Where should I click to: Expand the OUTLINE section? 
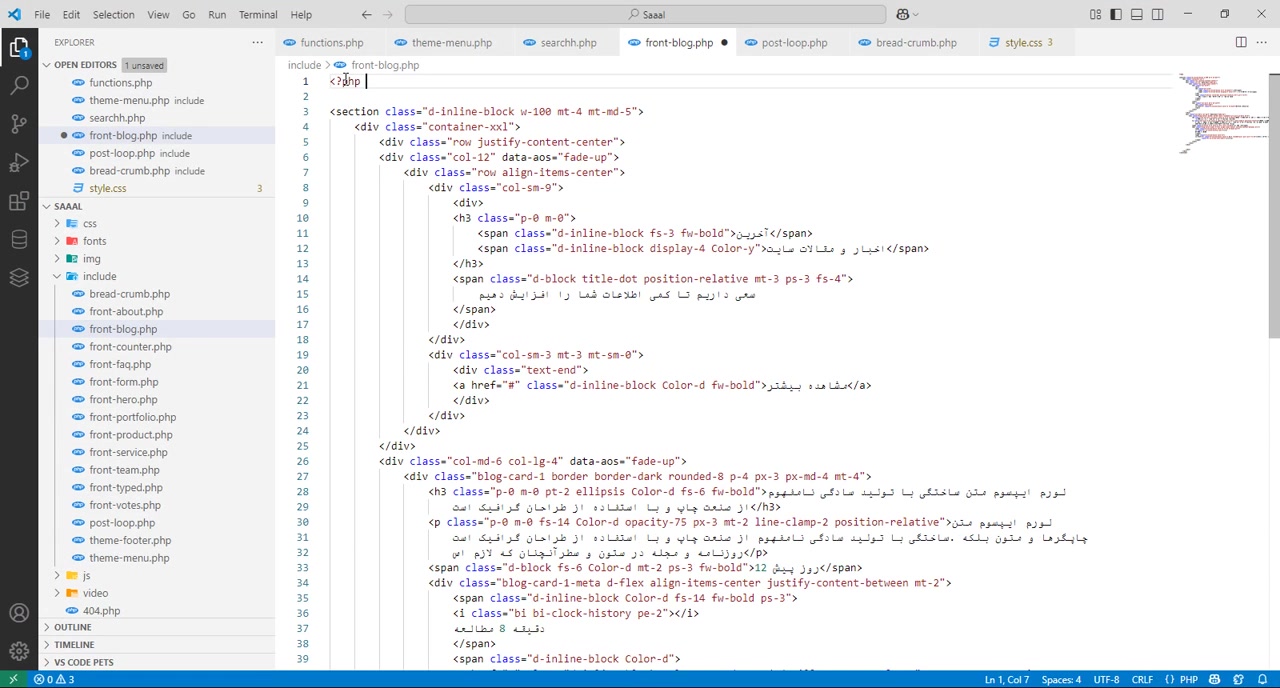[x=72, y=627]
